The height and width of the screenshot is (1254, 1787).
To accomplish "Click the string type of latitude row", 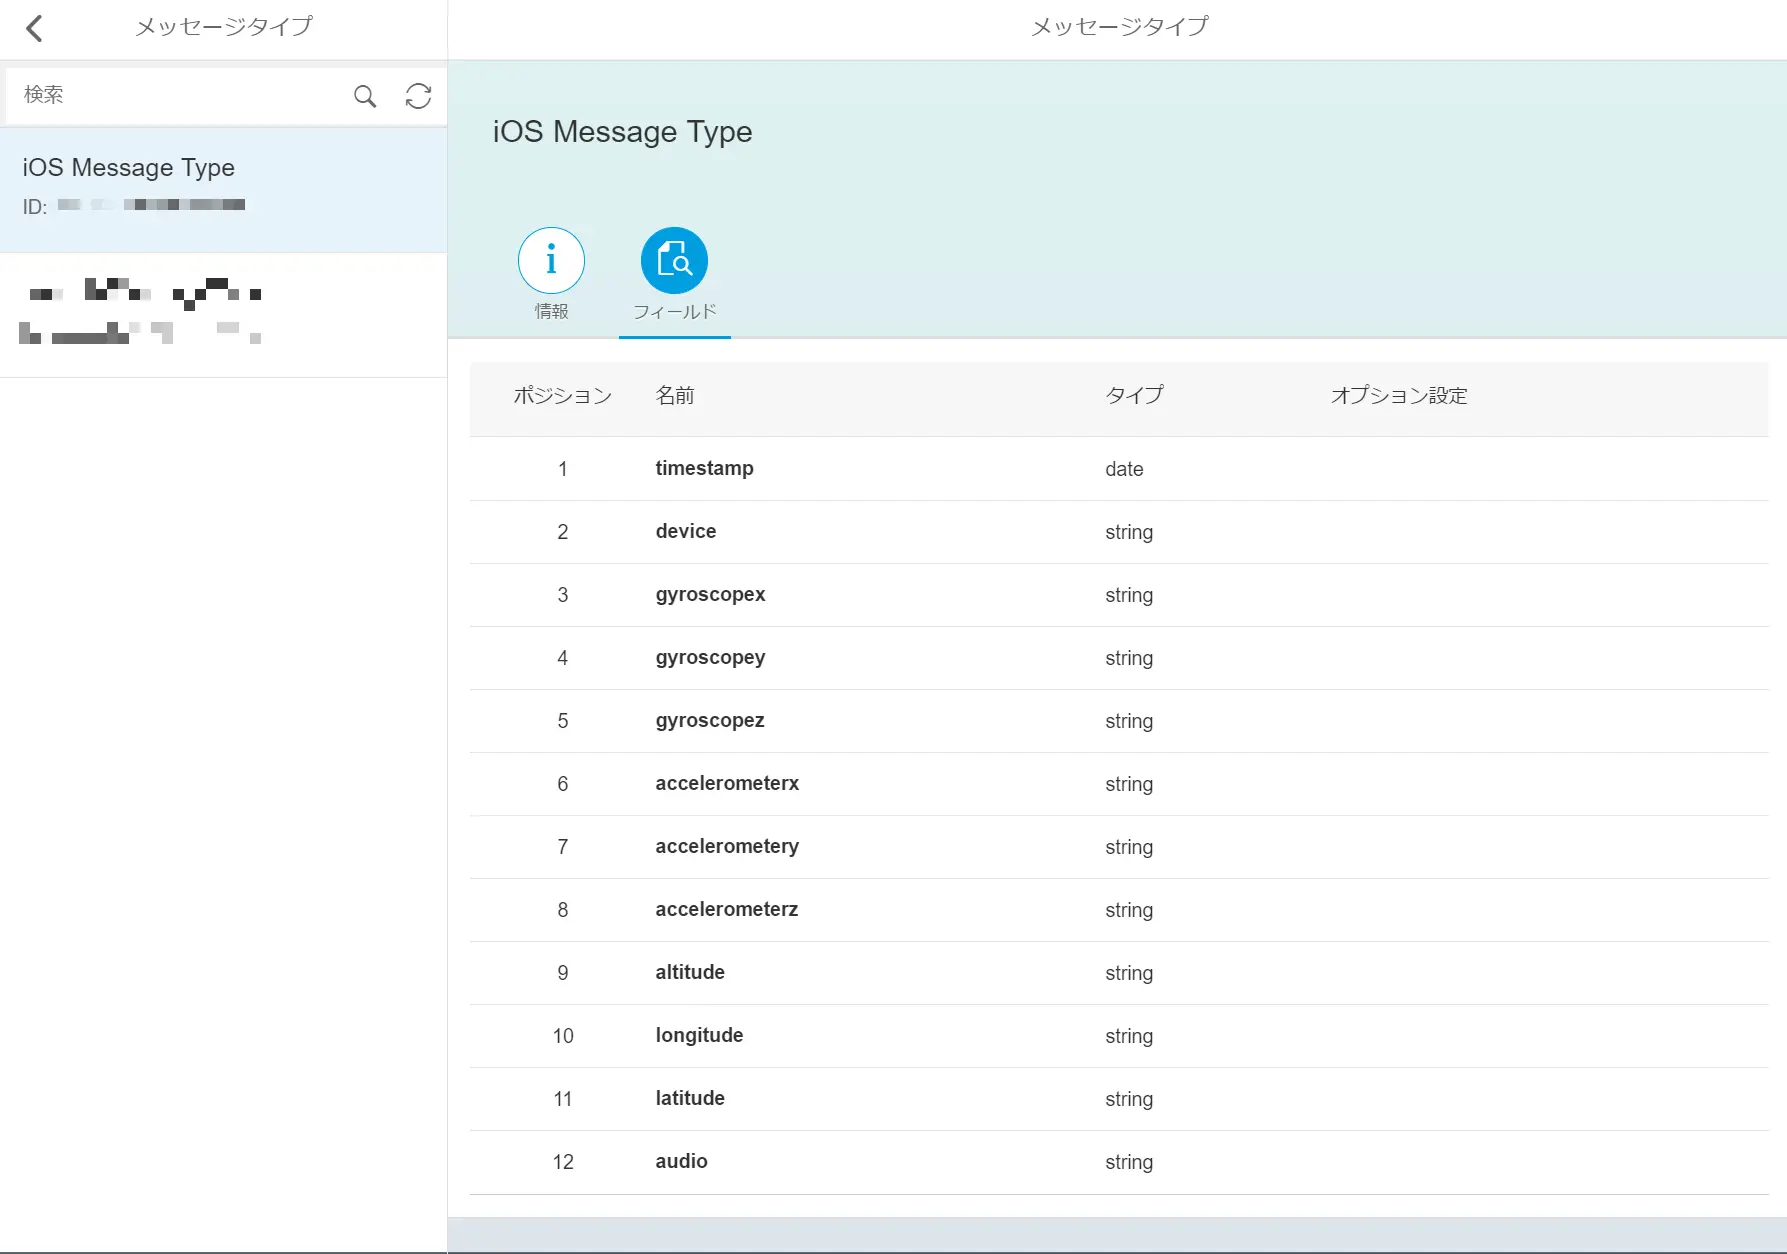I will tap(1129, 1099).
